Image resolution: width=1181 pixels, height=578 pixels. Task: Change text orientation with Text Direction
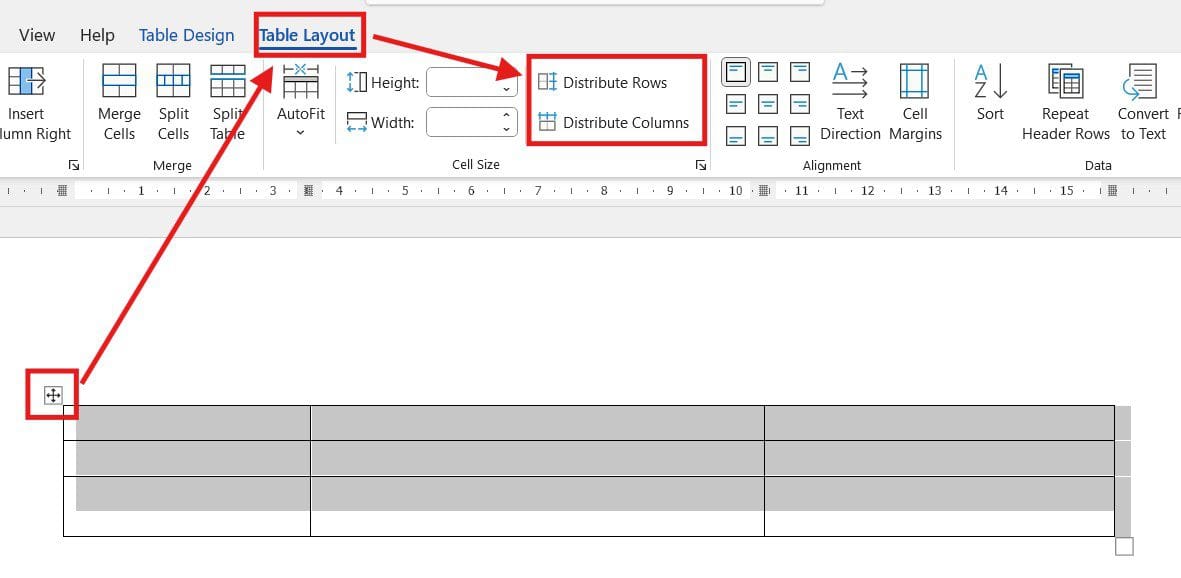click(849, 100)
